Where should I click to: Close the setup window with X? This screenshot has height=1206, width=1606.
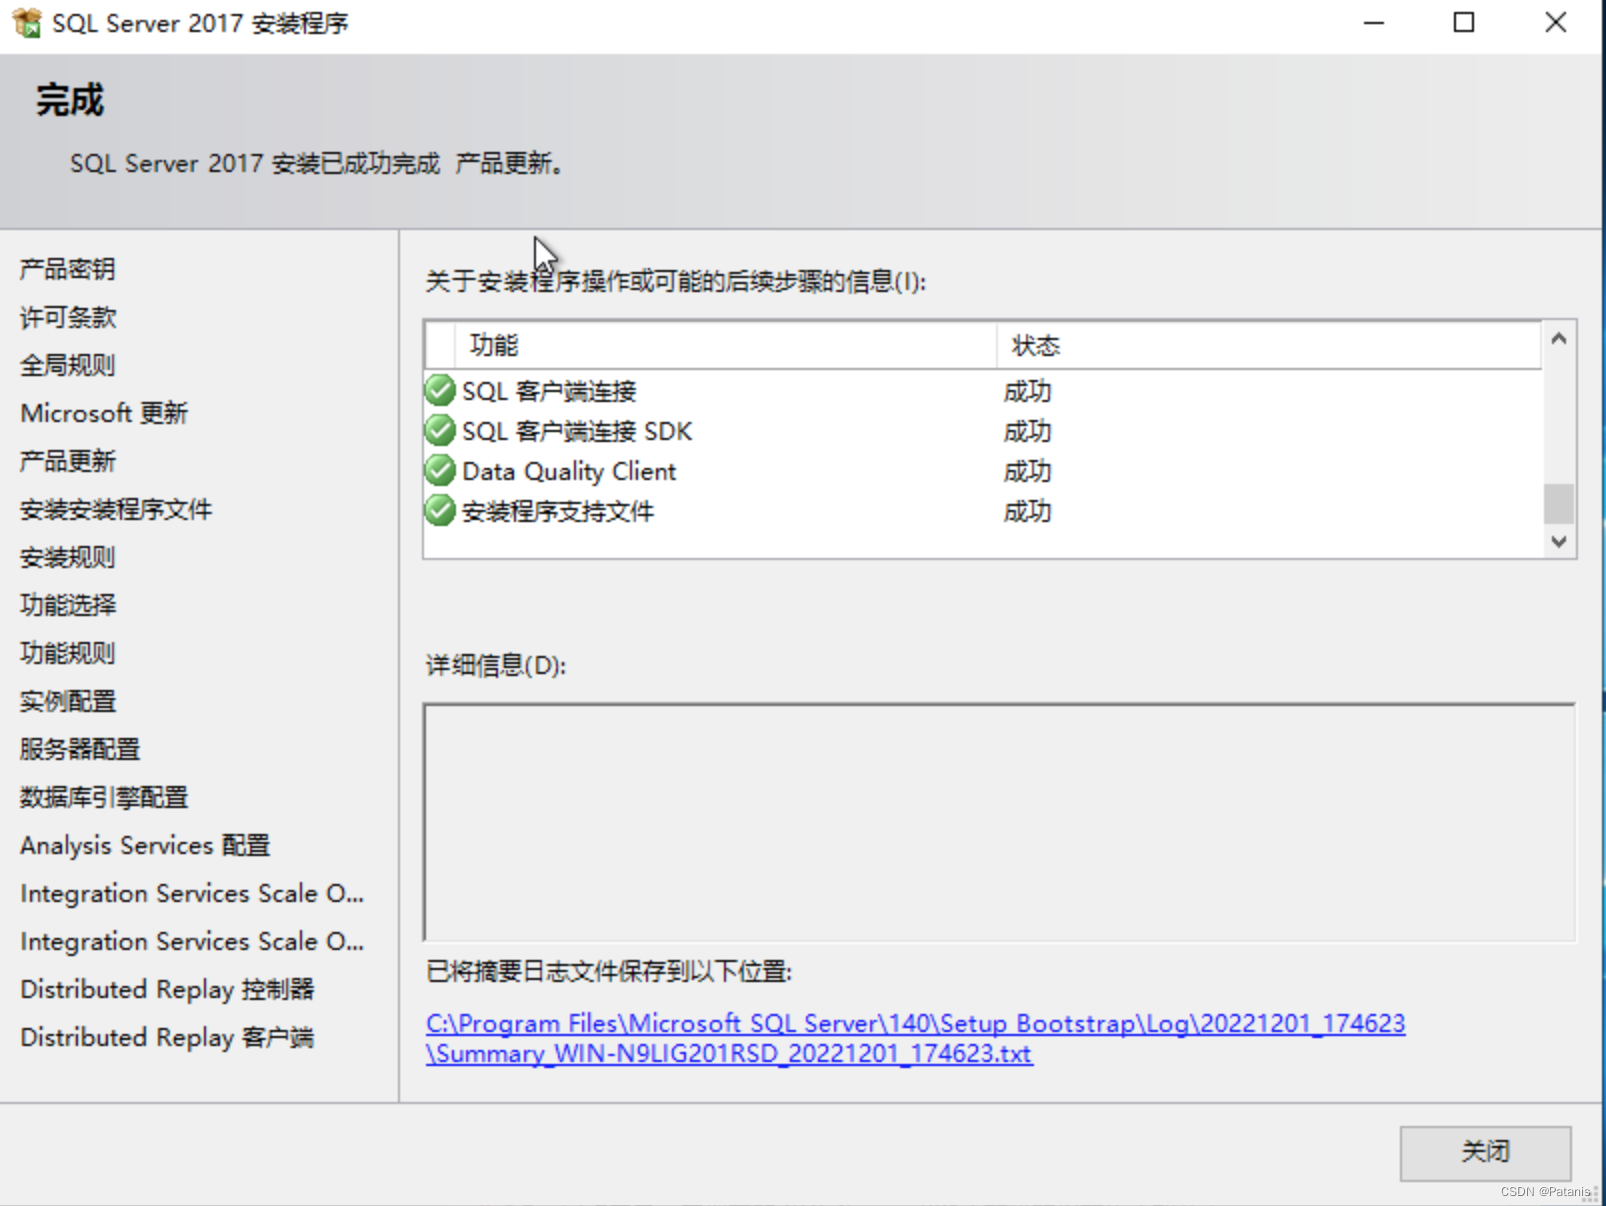point(1555,22)
